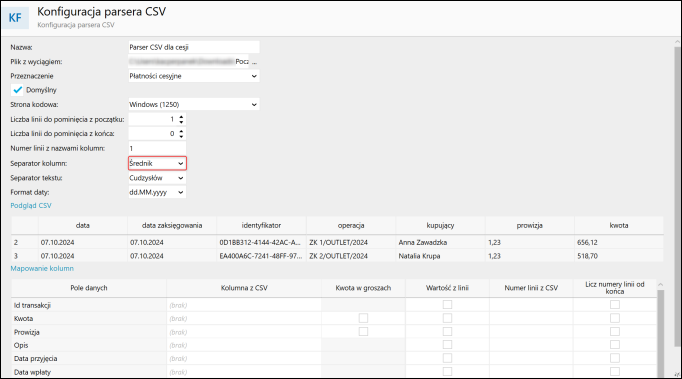Select the kwota column header
Image resolution: width=682 pixels, height=379 pixels.
(x=619, y=225)
